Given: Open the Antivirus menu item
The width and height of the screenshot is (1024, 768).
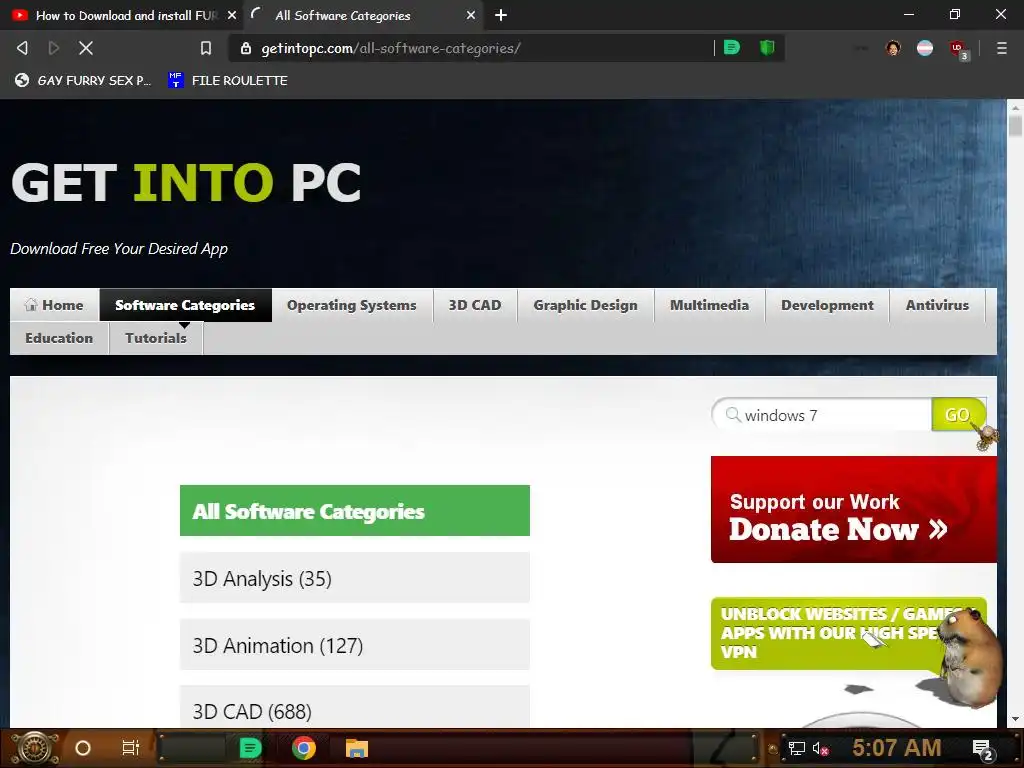Looking at the screenshot, I should [937, 305].
